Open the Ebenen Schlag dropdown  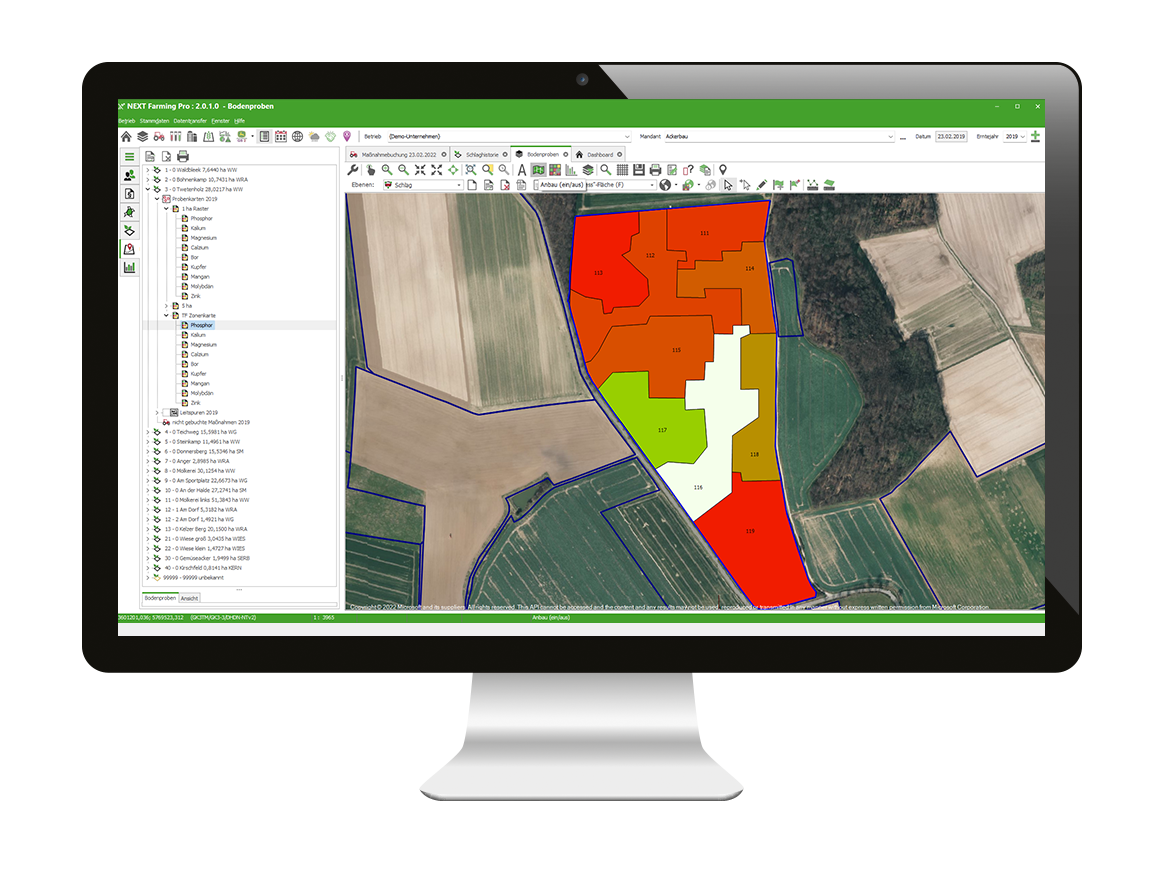pos(459,184)
